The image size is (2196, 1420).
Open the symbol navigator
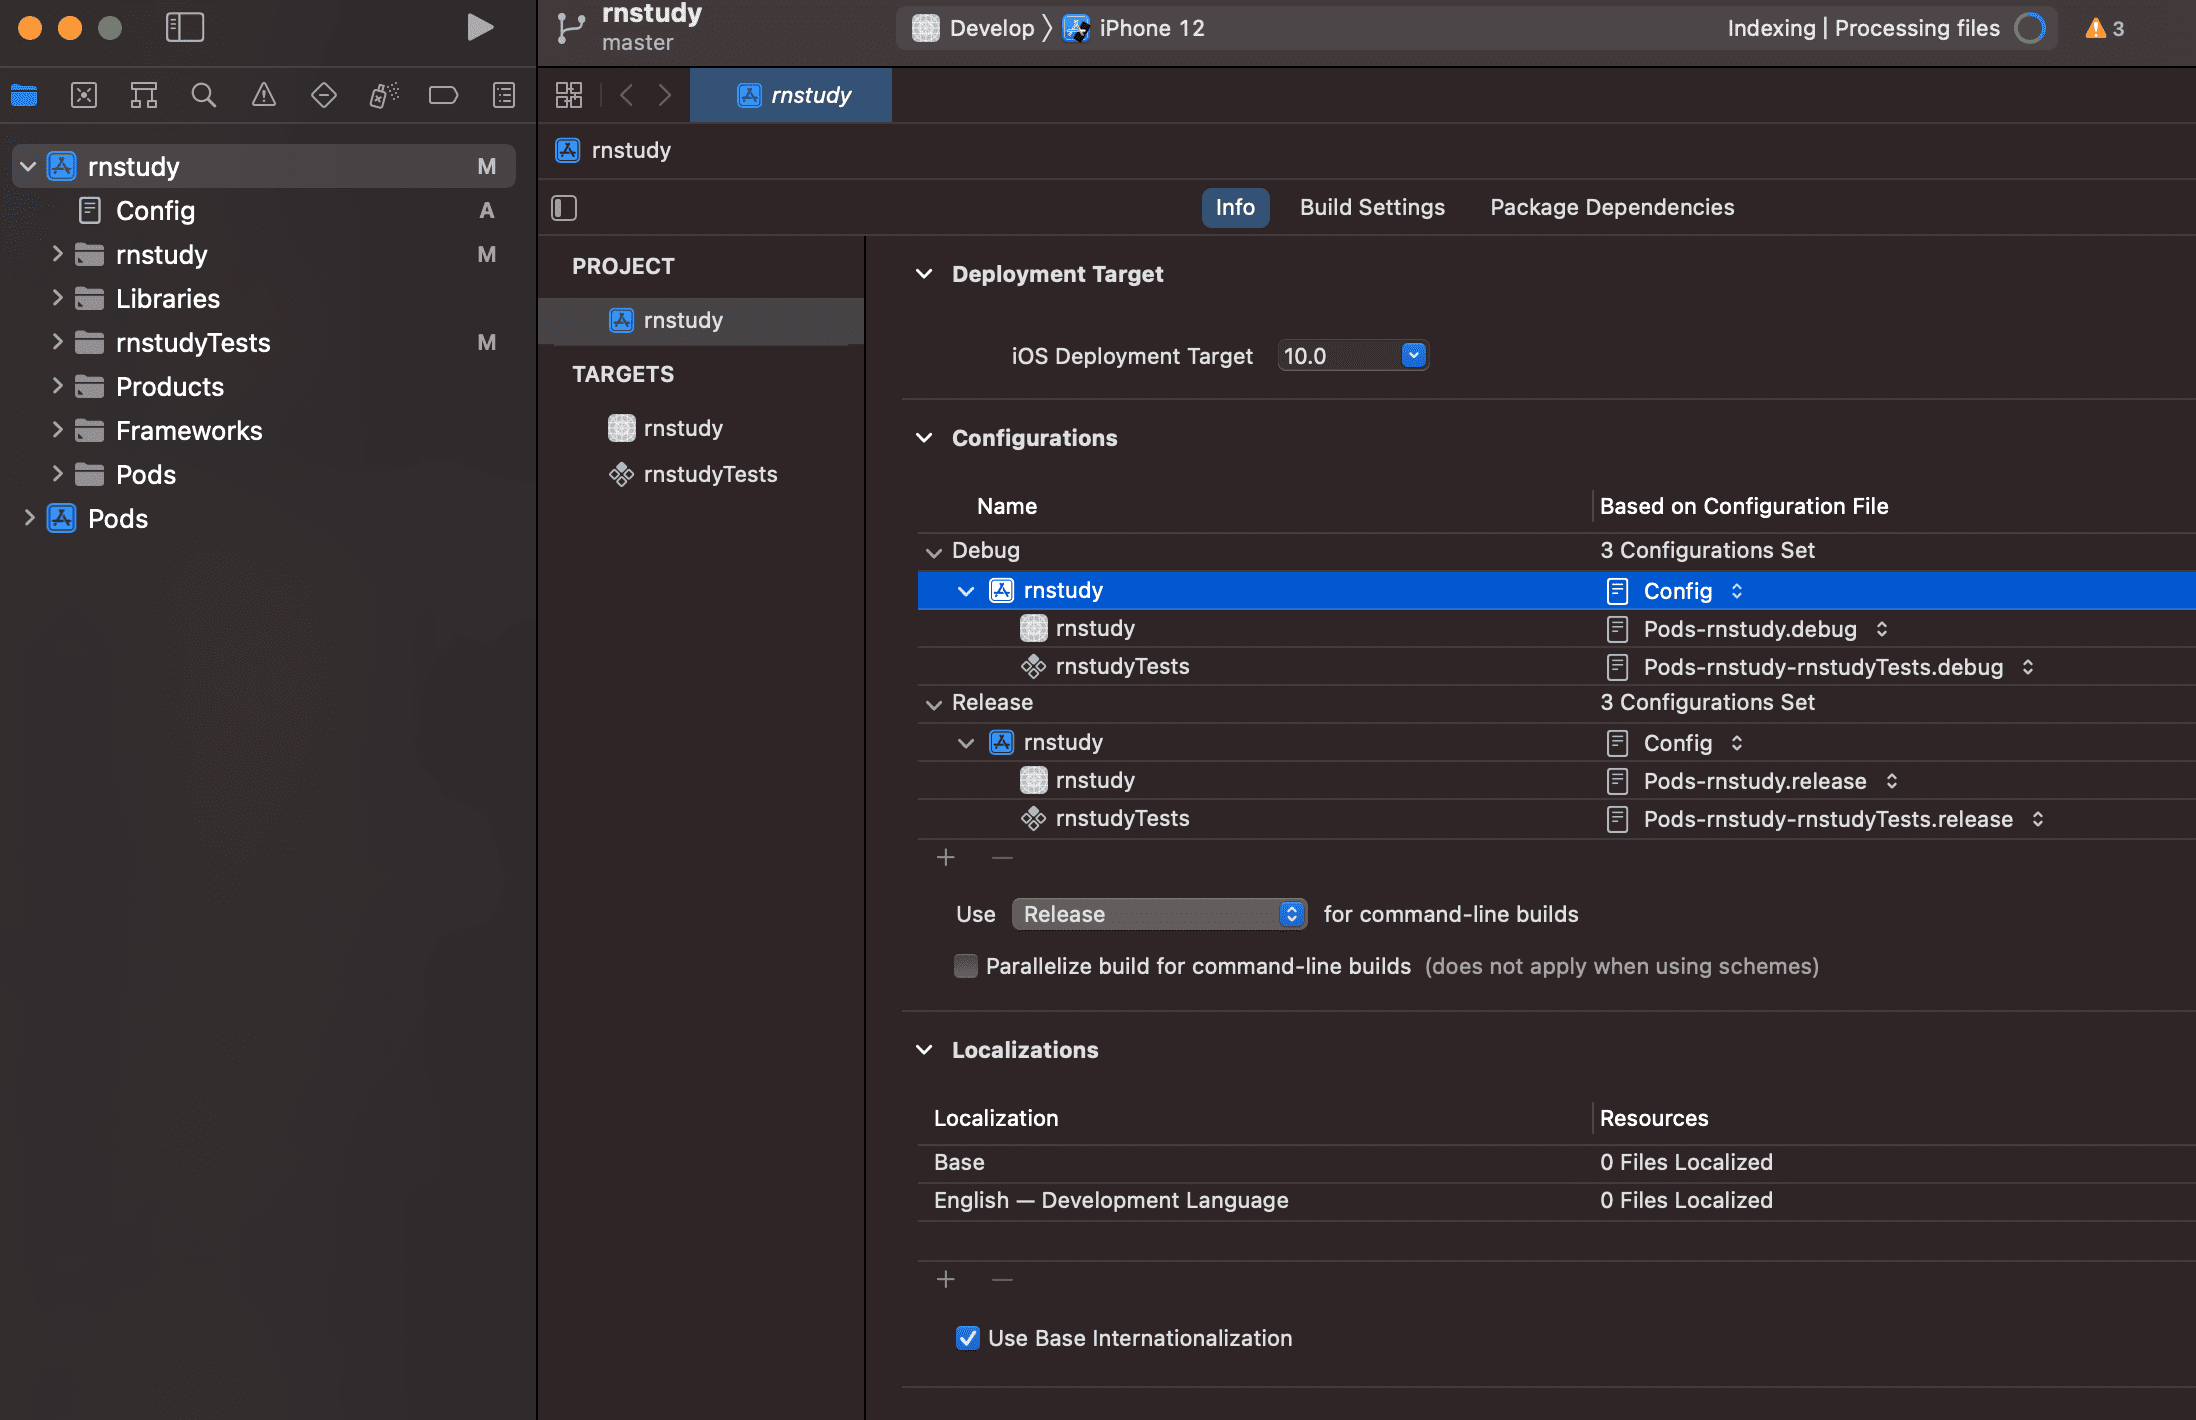pyautogui.click(x=144, y=95)
